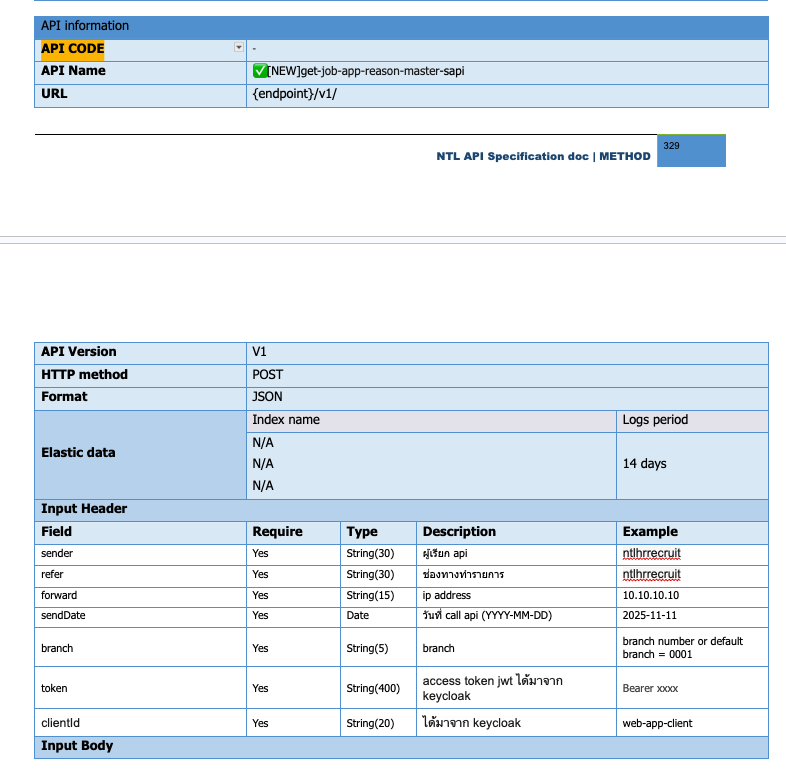Click the green checkmark icon before get-job-app-reason-master-sapi
The image size is (786, 784).
point(259,71)
